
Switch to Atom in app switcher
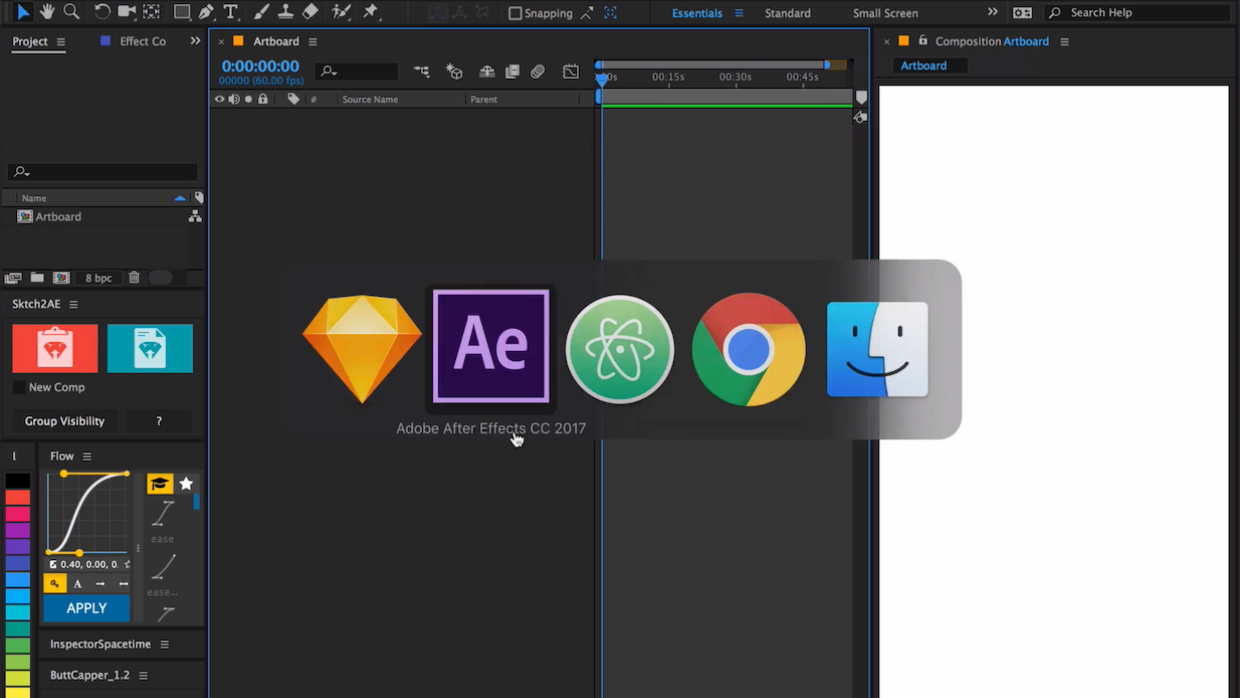coord(620,350)
